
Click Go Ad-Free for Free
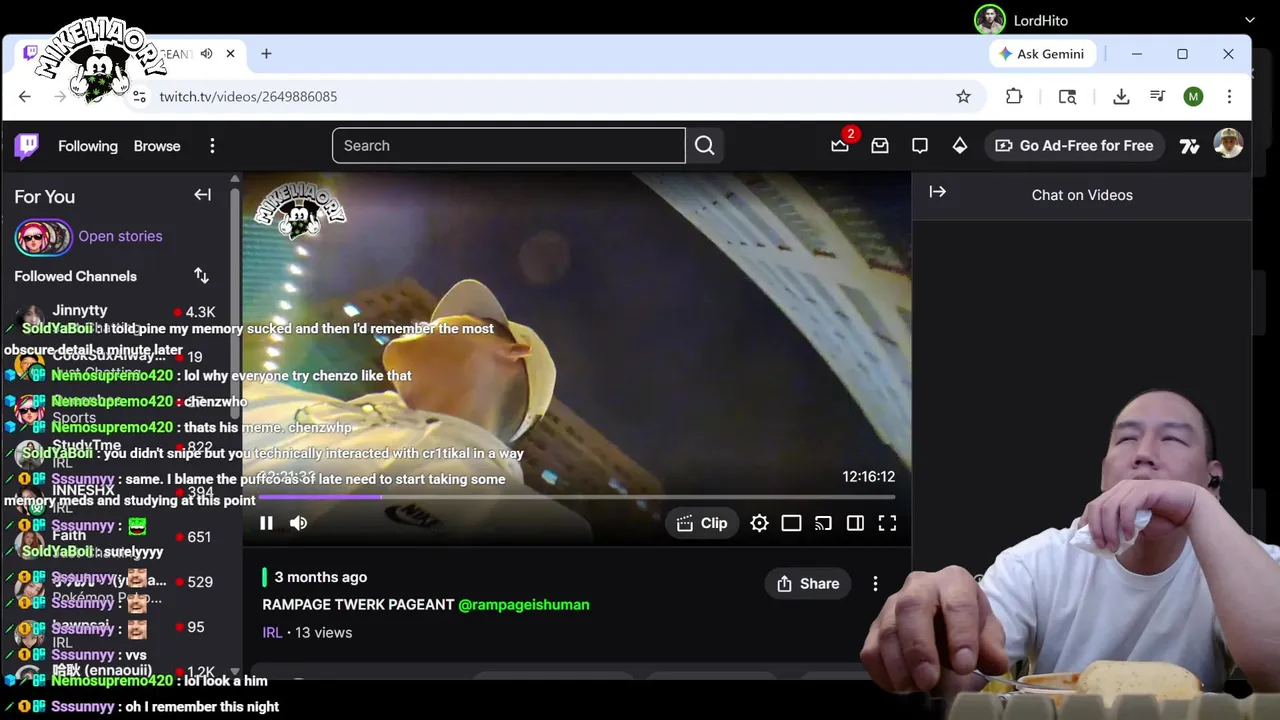(x=1074, y=146)
